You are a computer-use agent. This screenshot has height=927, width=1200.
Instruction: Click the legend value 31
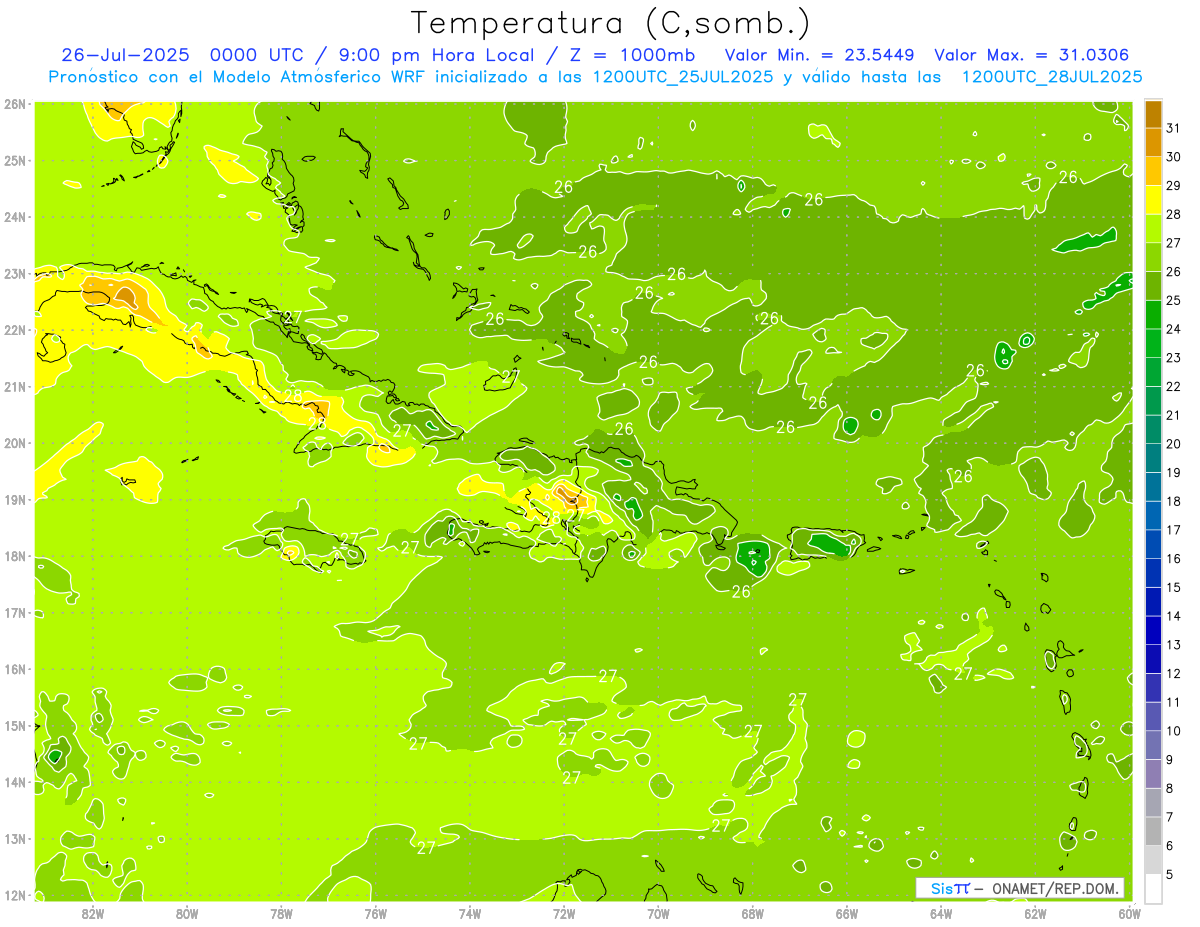click(x=1174, y=128)
